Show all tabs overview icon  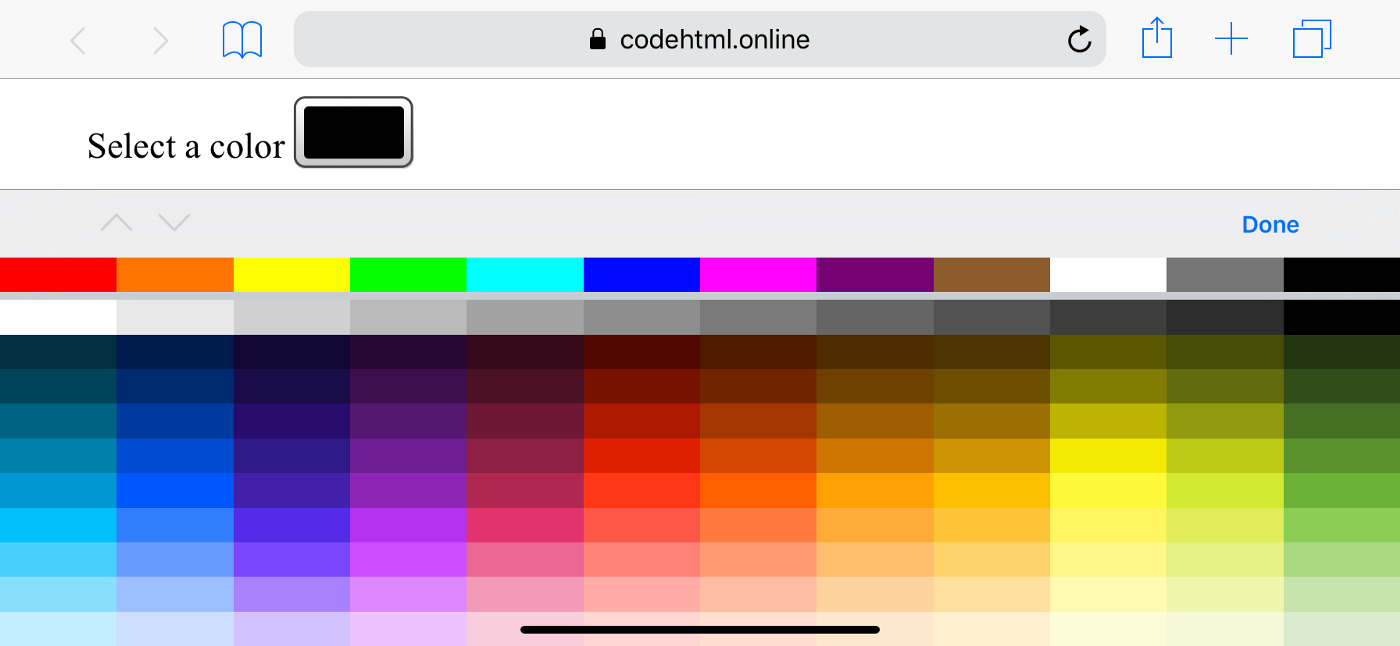[x=1311, y=40]
